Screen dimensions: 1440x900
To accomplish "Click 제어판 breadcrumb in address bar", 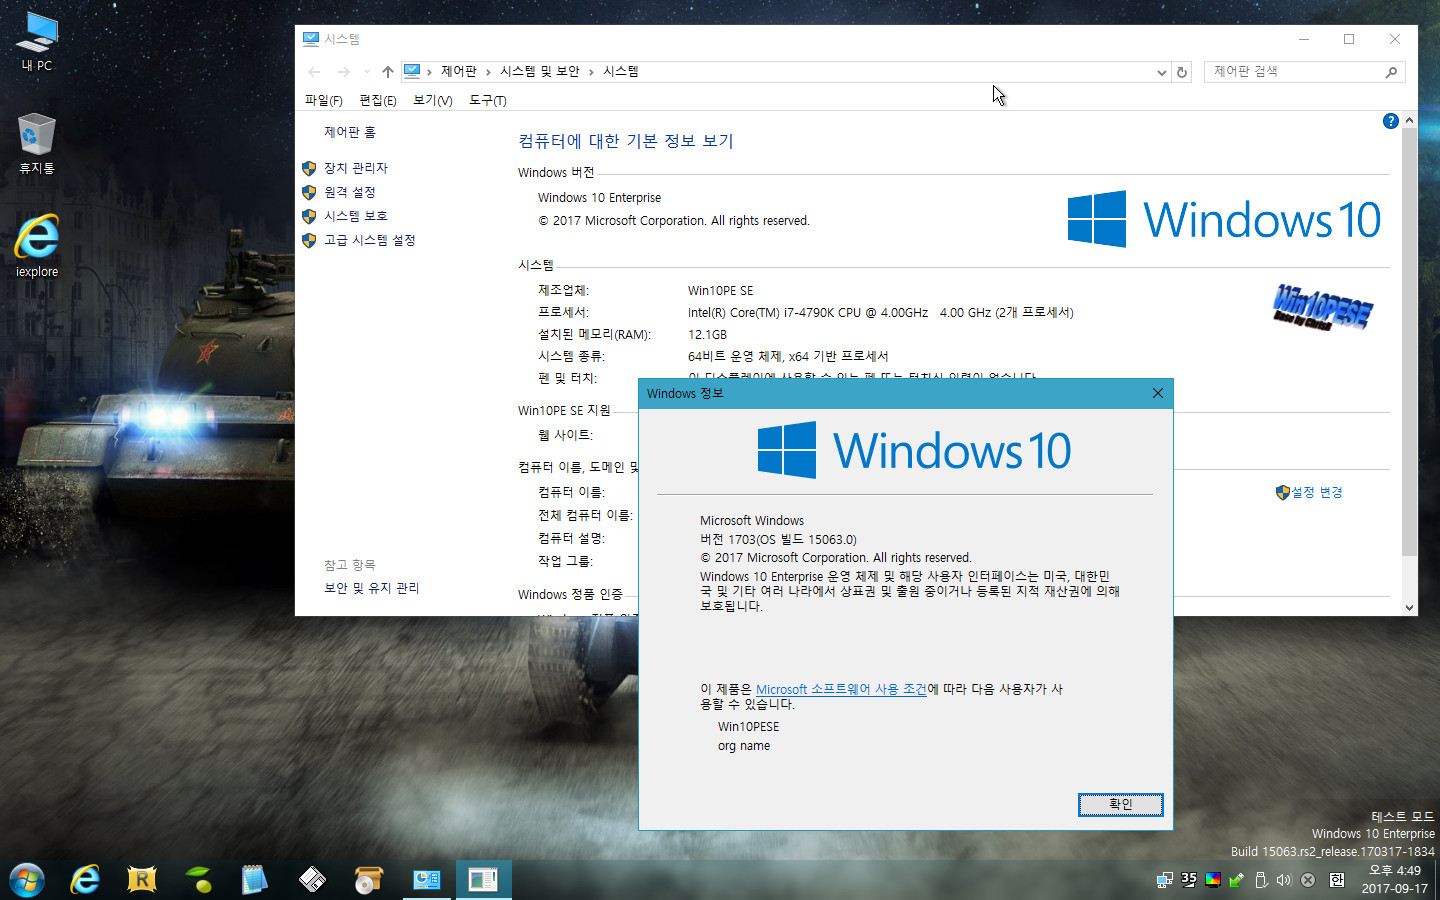I will point(459,72).
